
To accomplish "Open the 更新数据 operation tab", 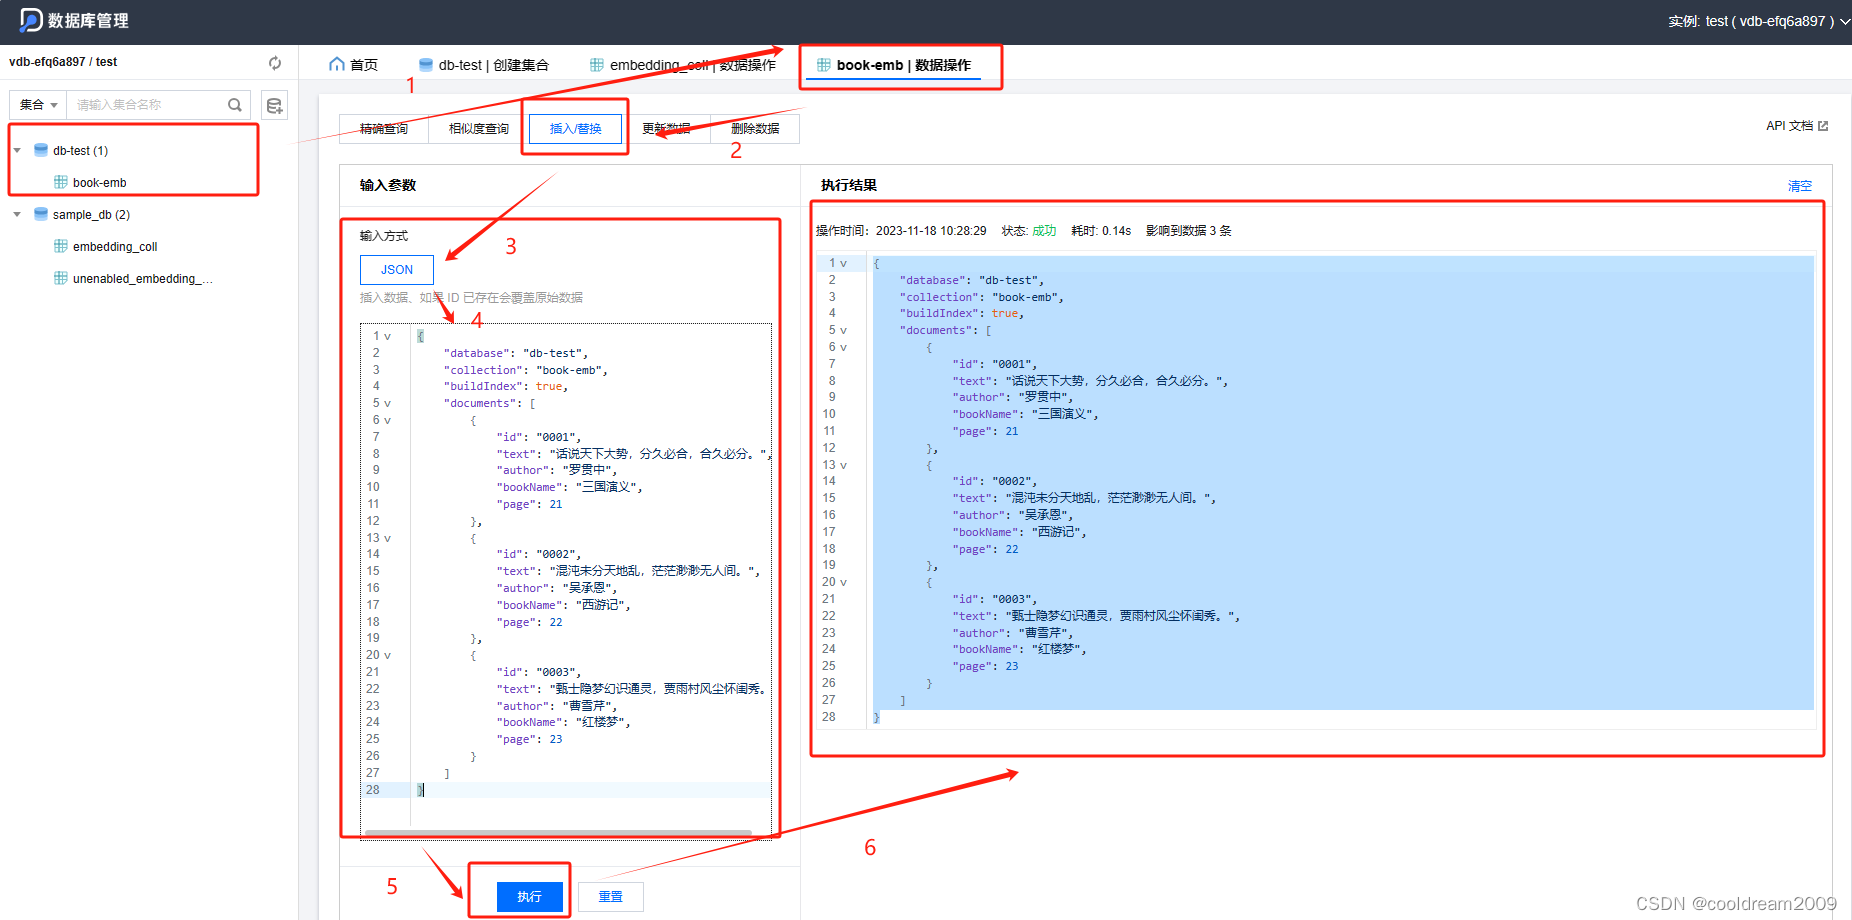I will [x=666, y=128].
